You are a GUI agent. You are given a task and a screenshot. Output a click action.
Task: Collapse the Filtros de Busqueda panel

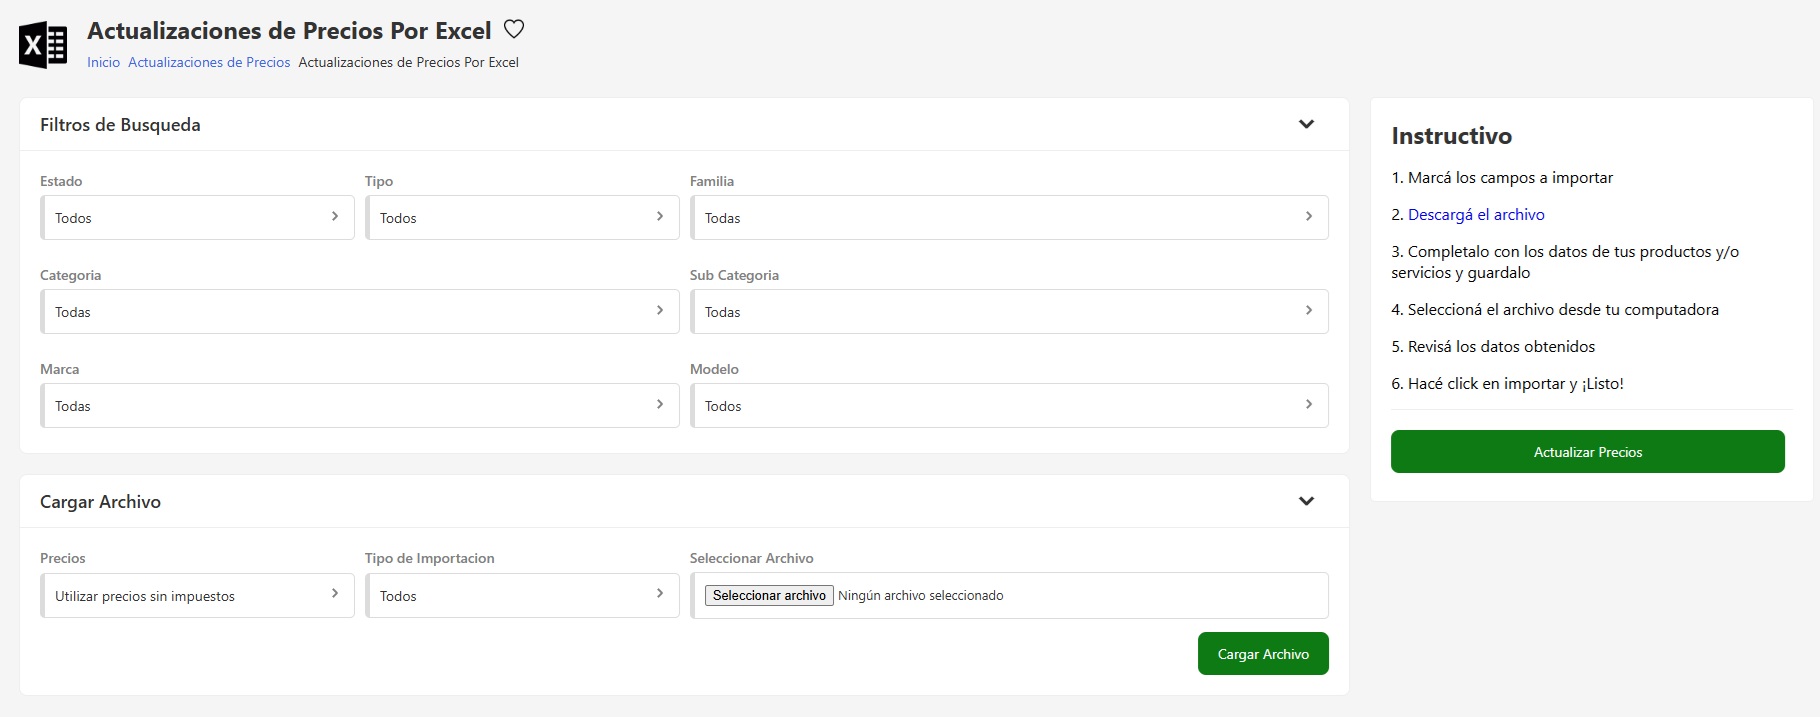[1306, 125]
